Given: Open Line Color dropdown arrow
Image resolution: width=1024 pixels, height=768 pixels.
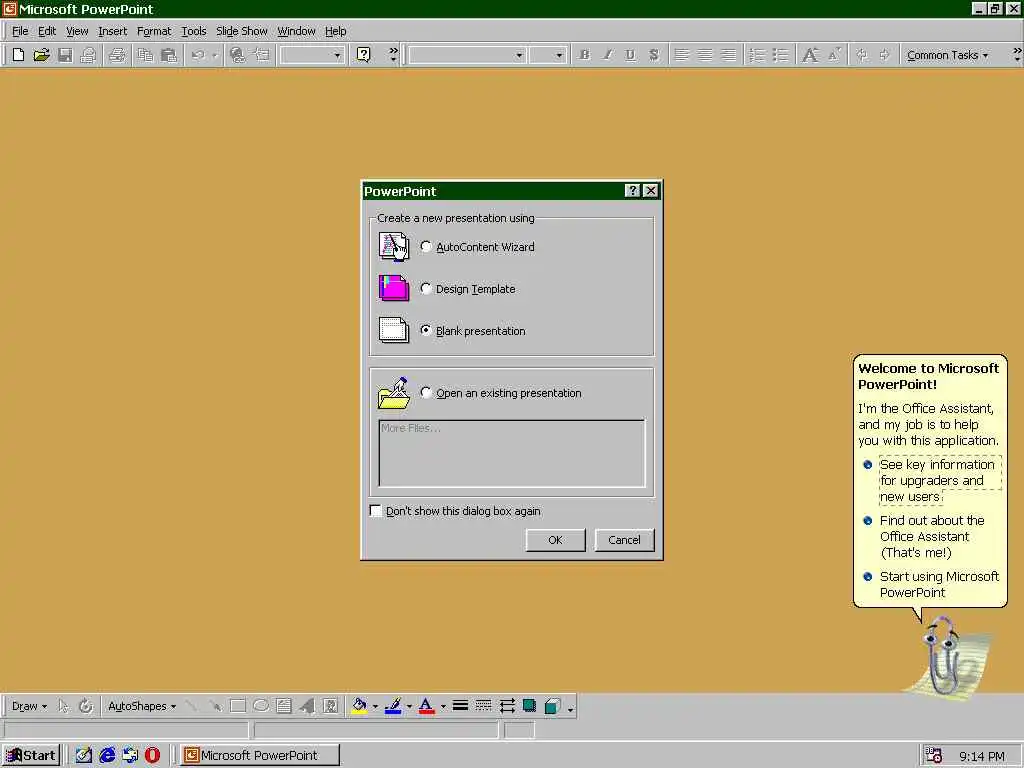Looking at the screenshot, I should 409,706.
